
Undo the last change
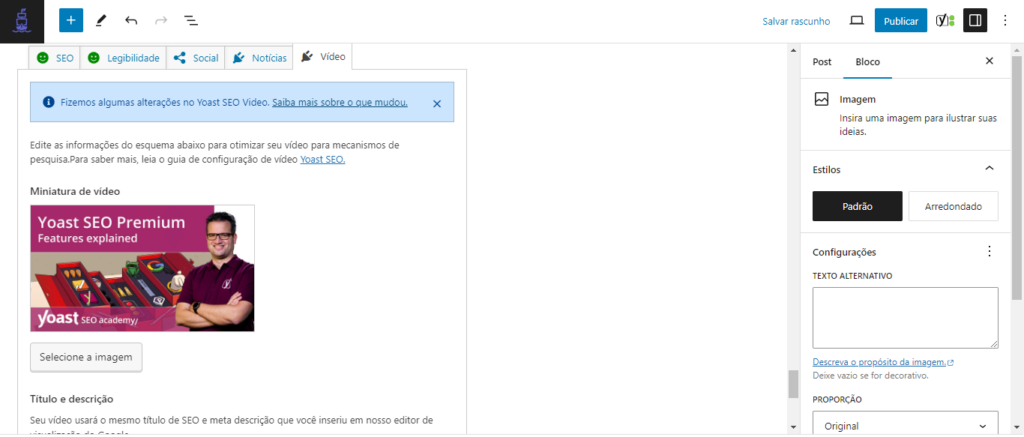coord(131,21)
